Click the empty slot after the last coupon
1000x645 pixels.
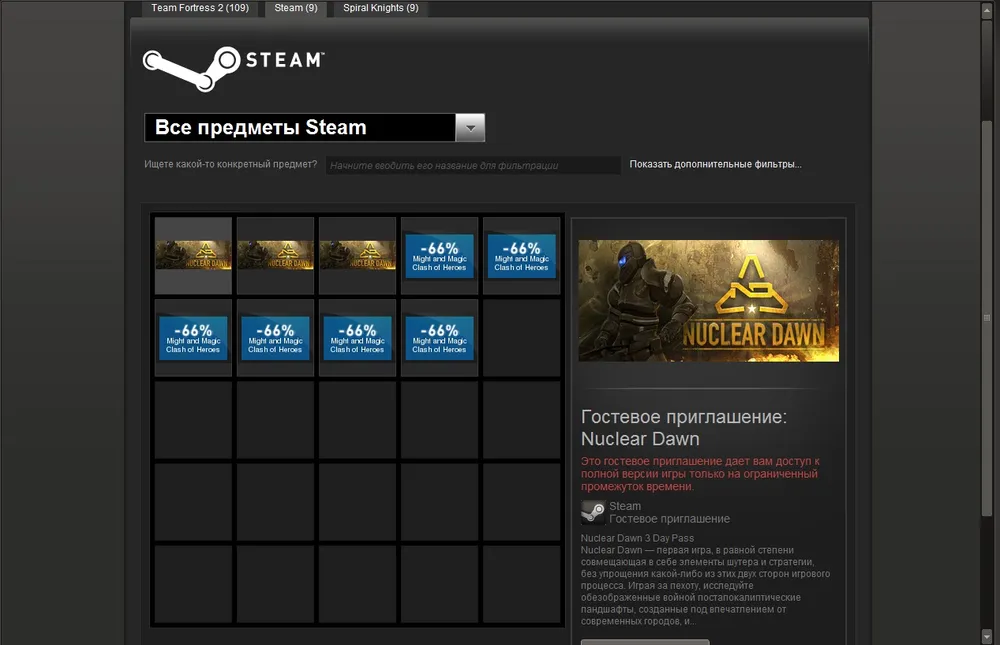pyautogui.click(x=521, y=337)
